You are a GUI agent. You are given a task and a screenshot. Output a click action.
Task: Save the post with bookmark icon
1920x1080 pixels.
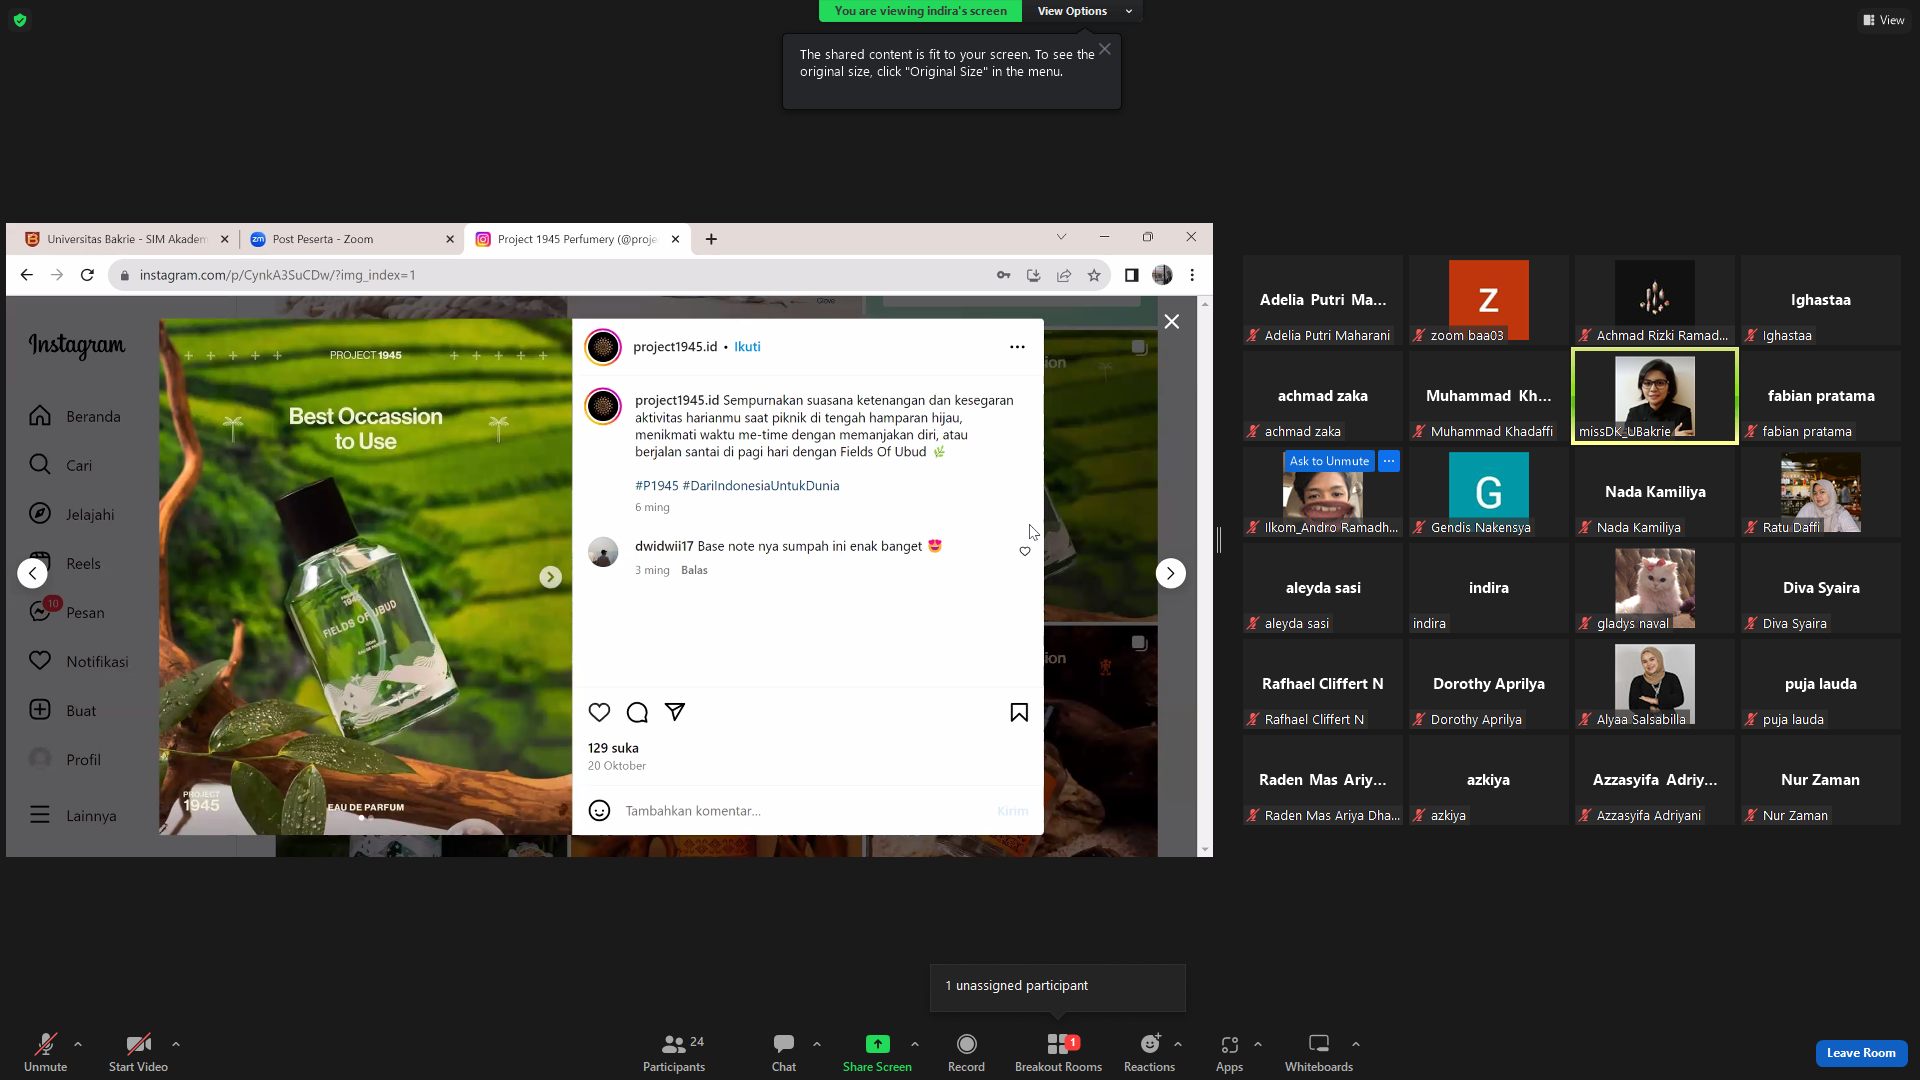[1019, 712]
